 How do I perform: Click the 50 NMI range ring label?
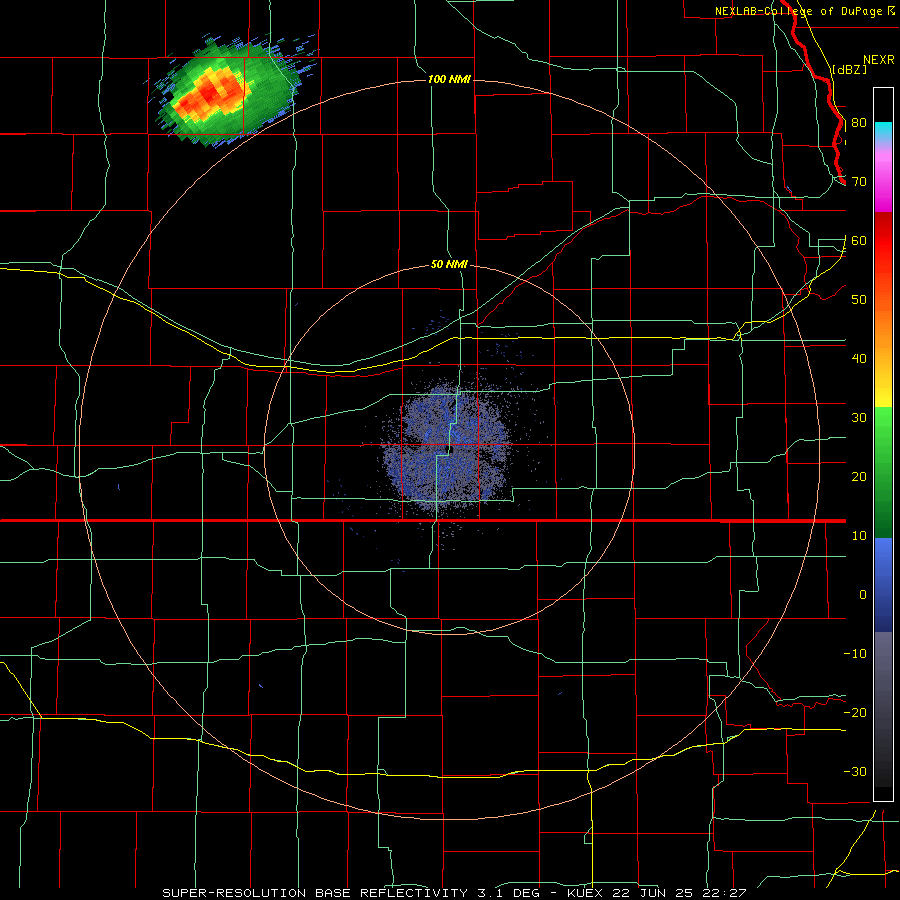pyautogui.click(x=449, y=265)
